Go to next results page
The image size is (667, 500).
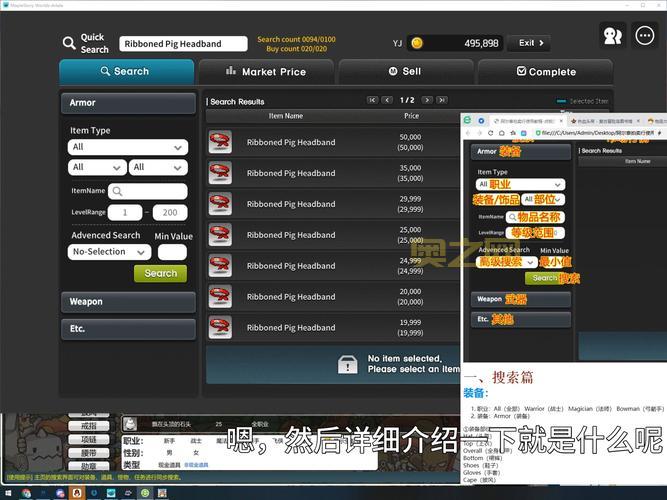pos(427,100)
